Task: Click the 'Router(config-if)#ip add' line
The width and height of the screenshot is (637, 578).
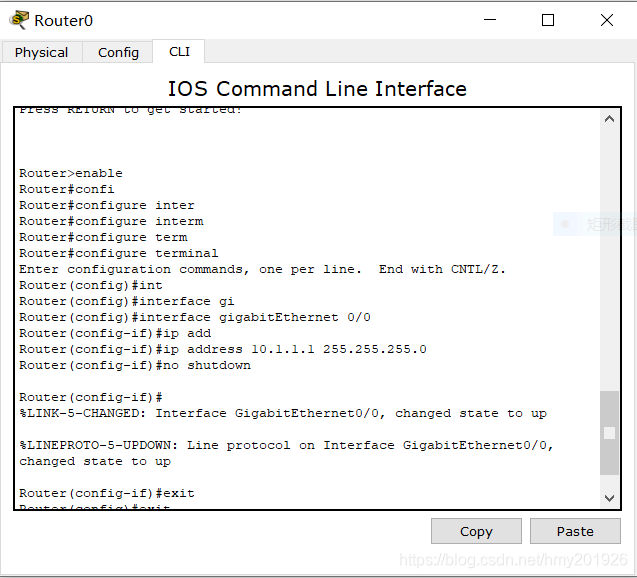Action: pyautogui.click(x=115, y=333)
